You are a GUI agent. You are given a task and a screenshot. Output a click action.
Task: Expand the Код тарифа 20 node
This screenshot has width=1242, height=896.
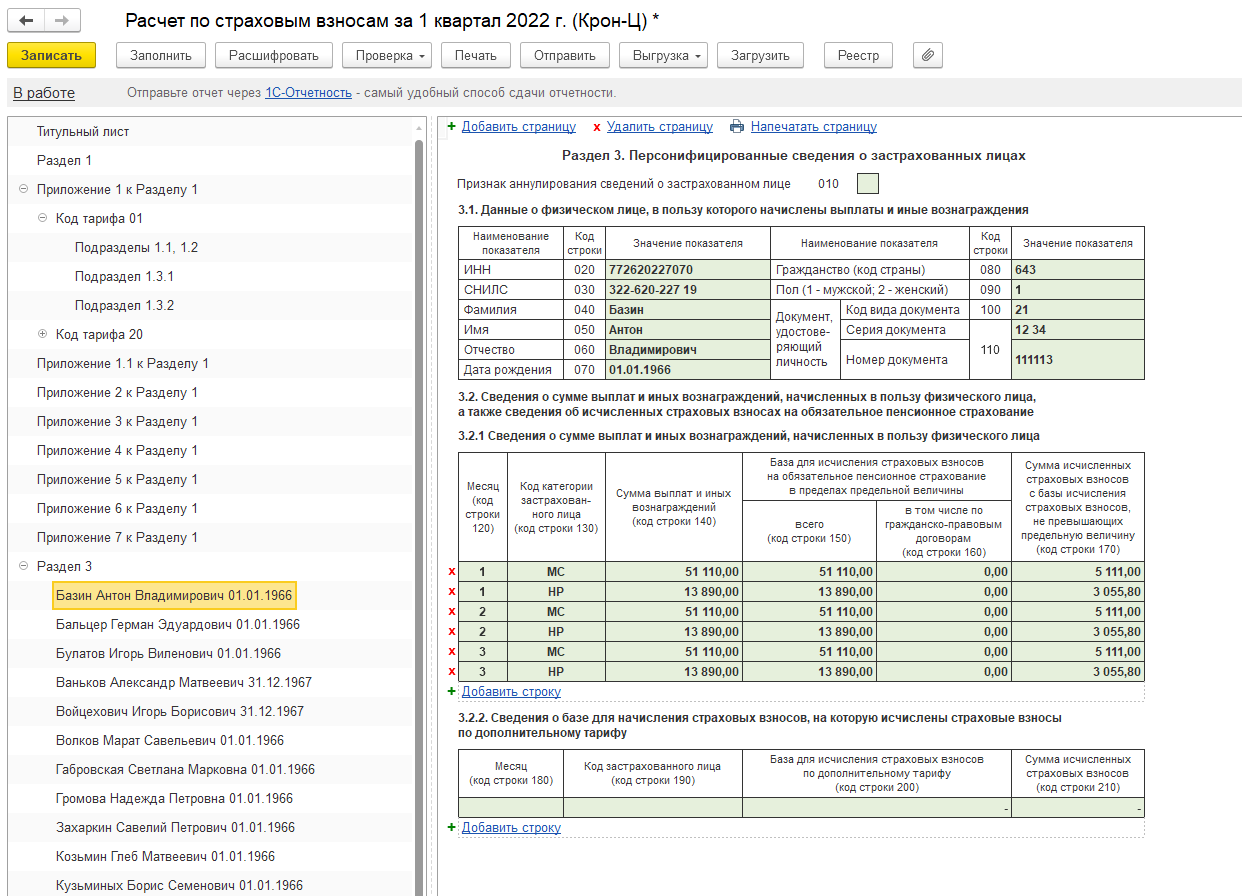[x=42, y=334]
